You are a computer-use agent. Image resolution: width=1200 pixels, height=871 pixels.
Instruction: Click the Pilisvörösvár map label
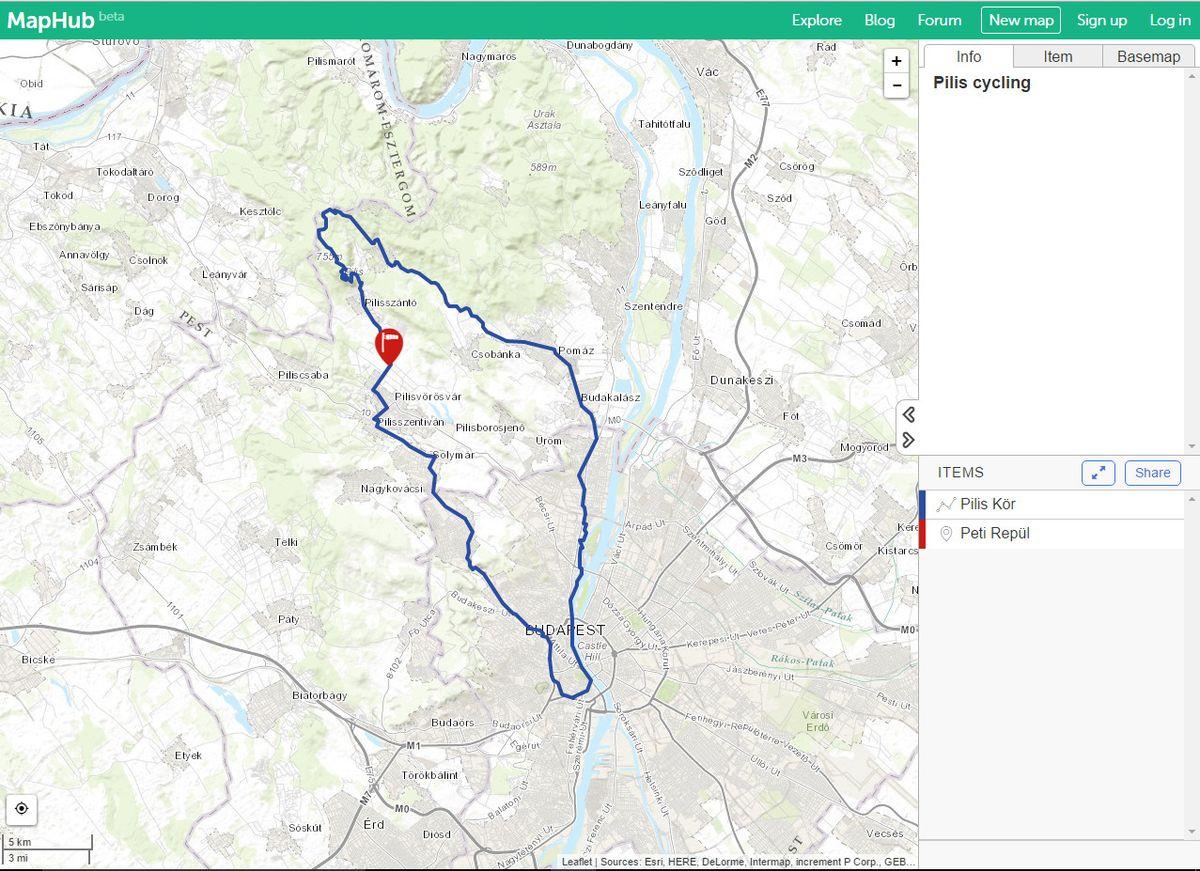(x=428, y=397)
